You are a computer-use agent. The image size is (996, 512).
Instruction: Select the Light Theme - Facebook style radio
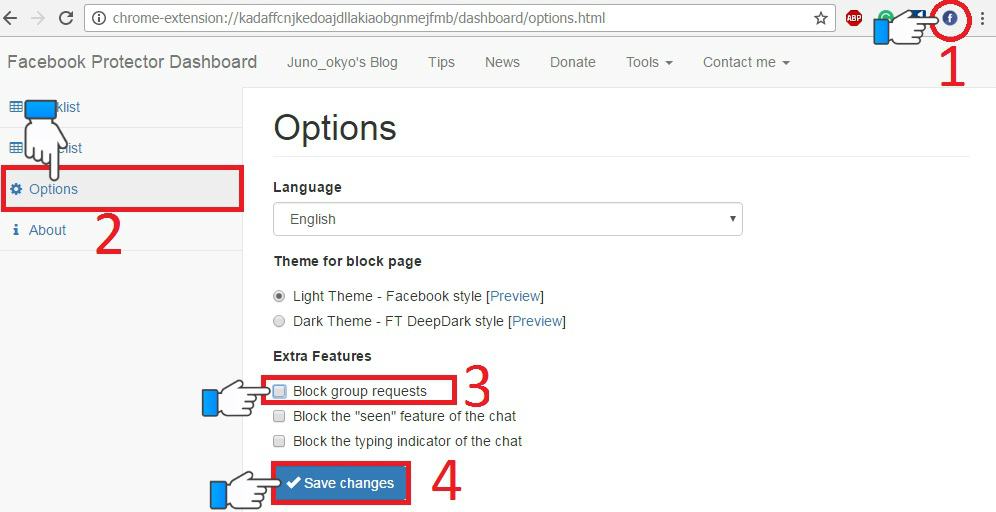(279, 296)
